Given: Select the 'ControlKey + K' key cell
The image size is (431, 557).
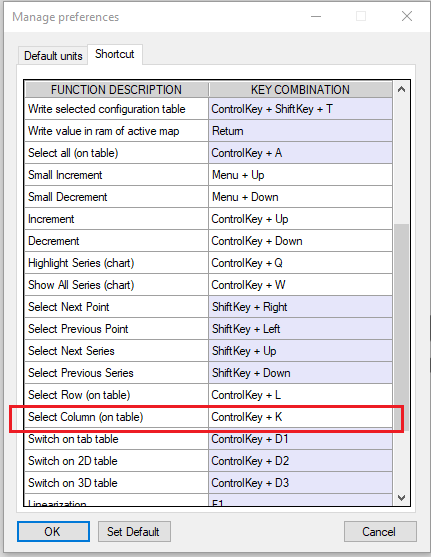Looking at the screenshot, I should click(301, 417).
